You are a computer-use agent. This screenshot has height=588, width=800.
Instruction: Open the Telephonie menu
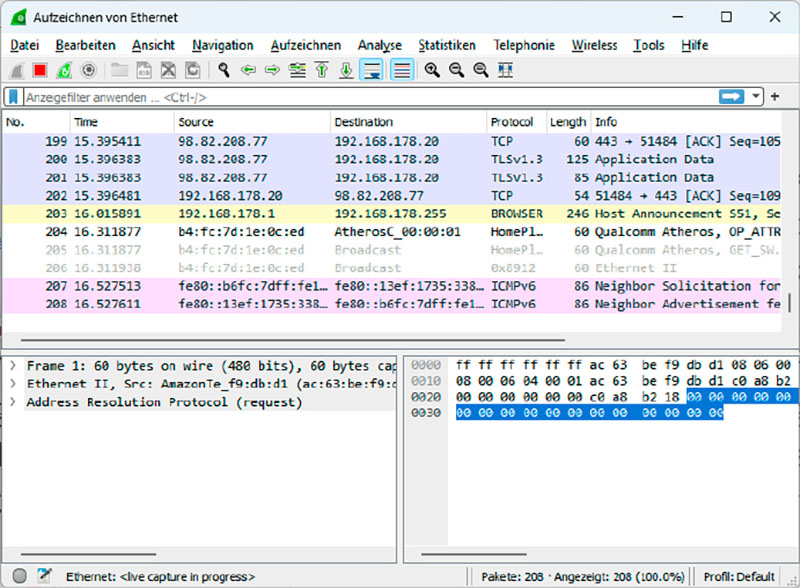click(x=523, y=45)
